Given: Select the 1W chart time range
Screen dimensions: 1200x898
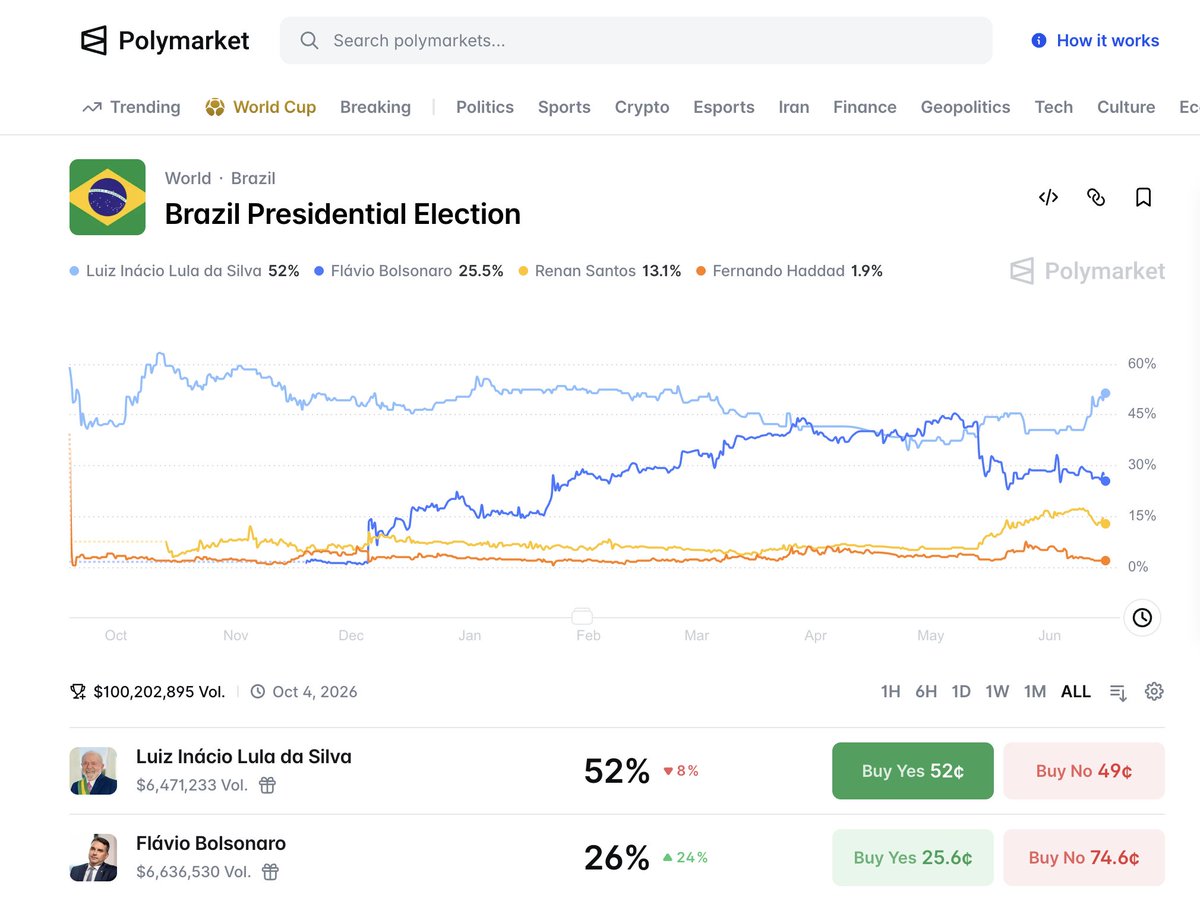Looking at the screenshot, I should [997, 691].
